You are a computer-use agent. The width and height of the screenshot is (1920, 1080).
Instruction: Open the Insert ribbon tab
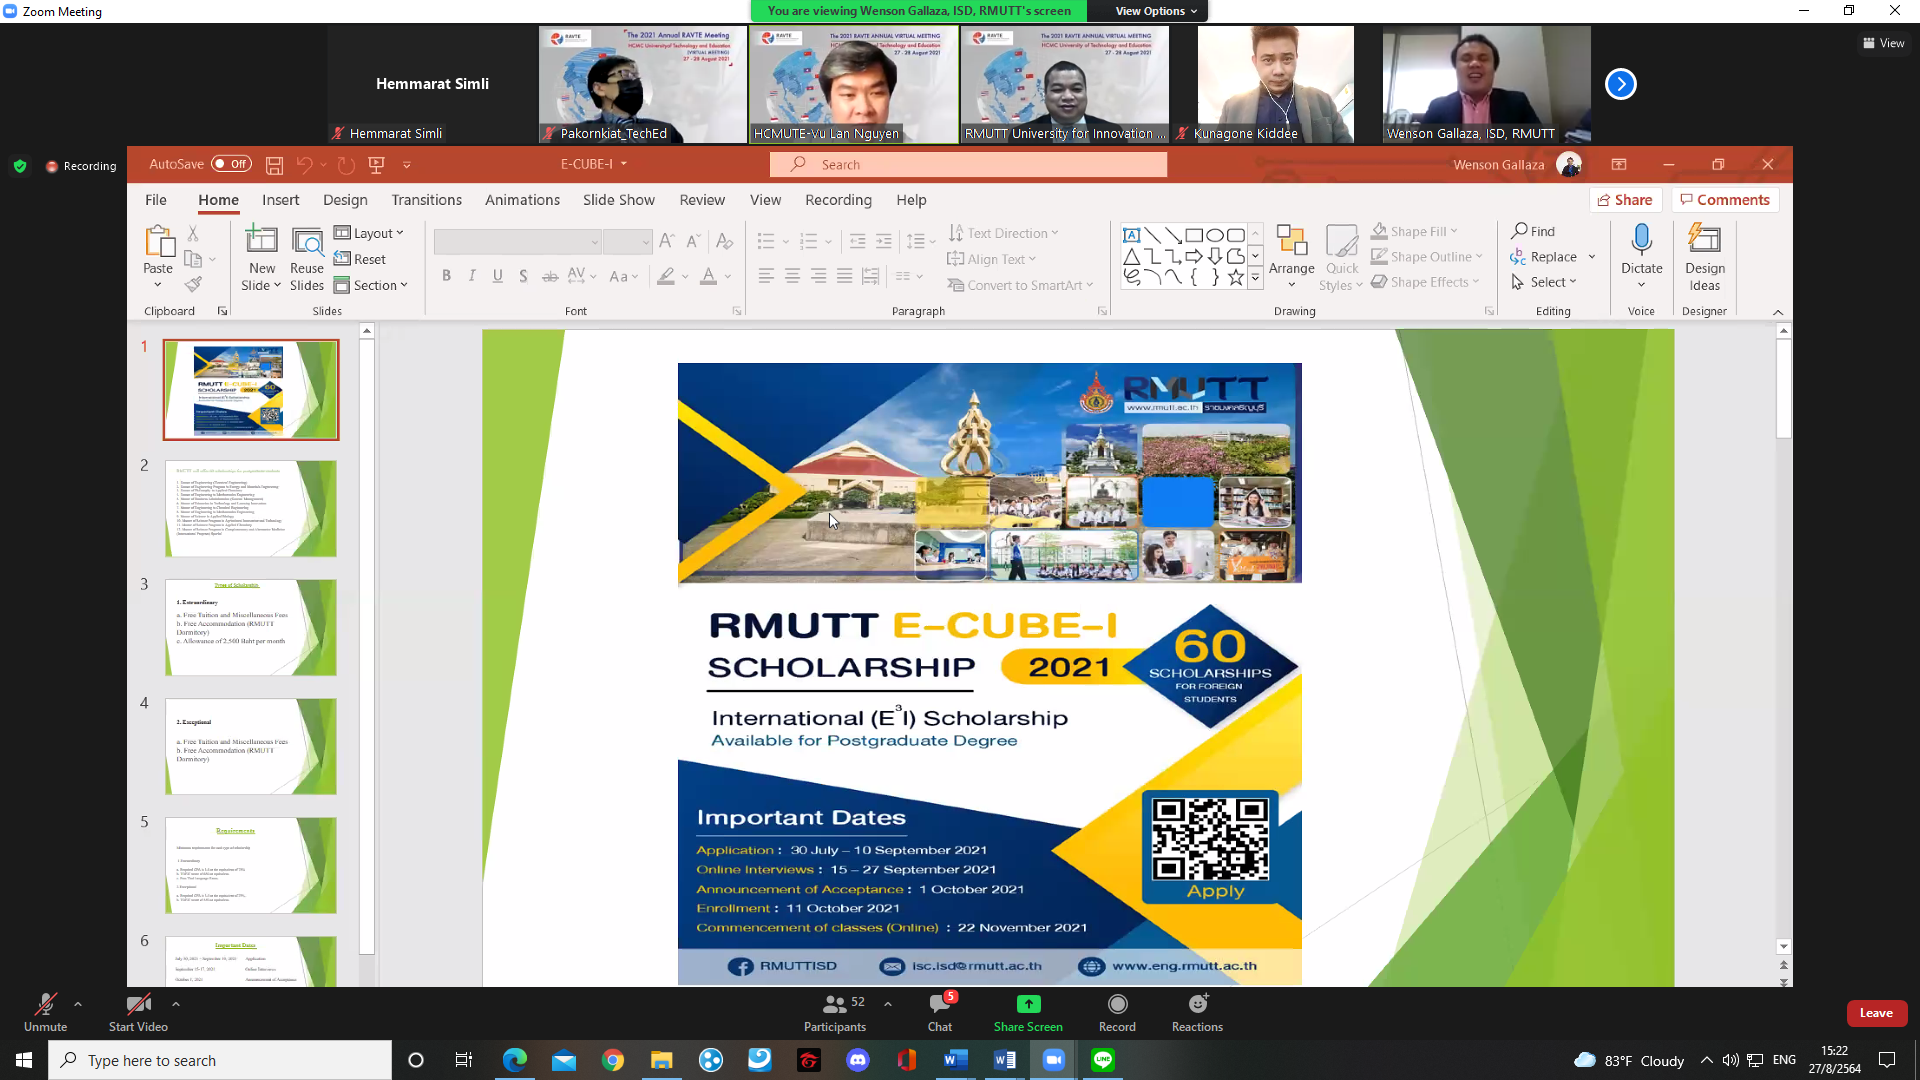(x=280, y=200)
